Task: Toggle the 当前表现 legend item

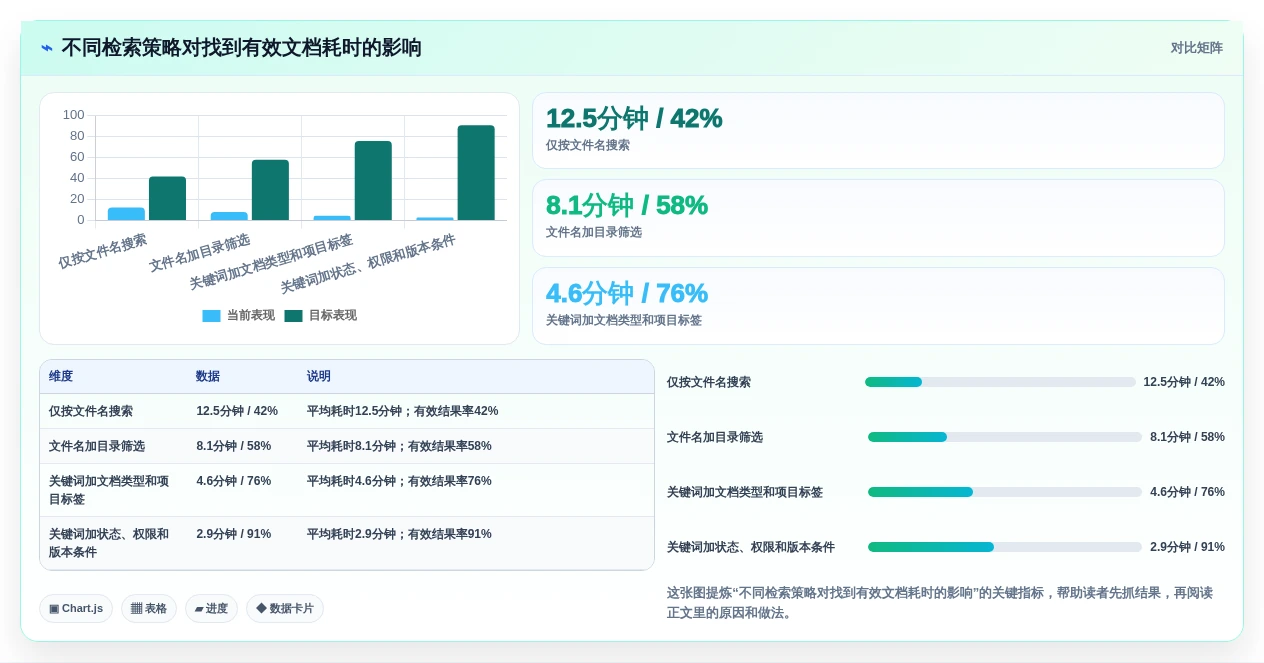Action: [238, 315]
